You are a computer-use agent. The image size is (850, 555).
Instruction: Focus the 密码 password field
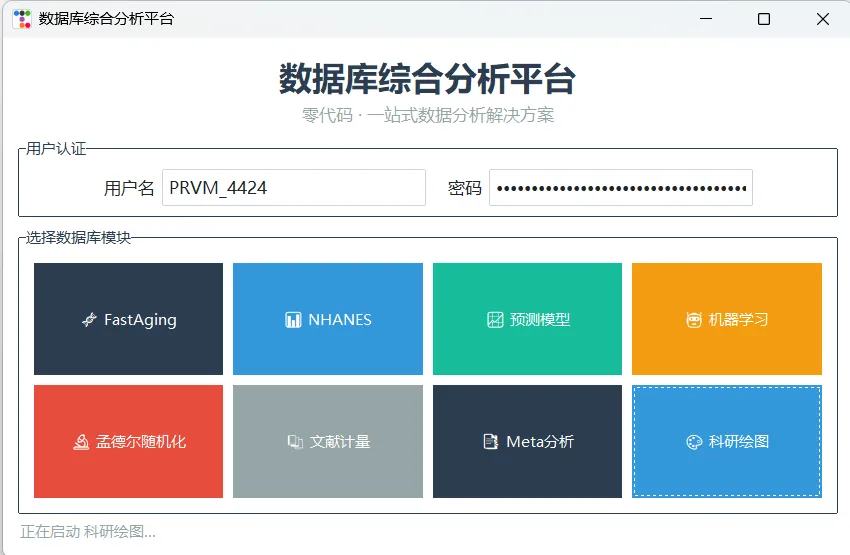[621, 188]
